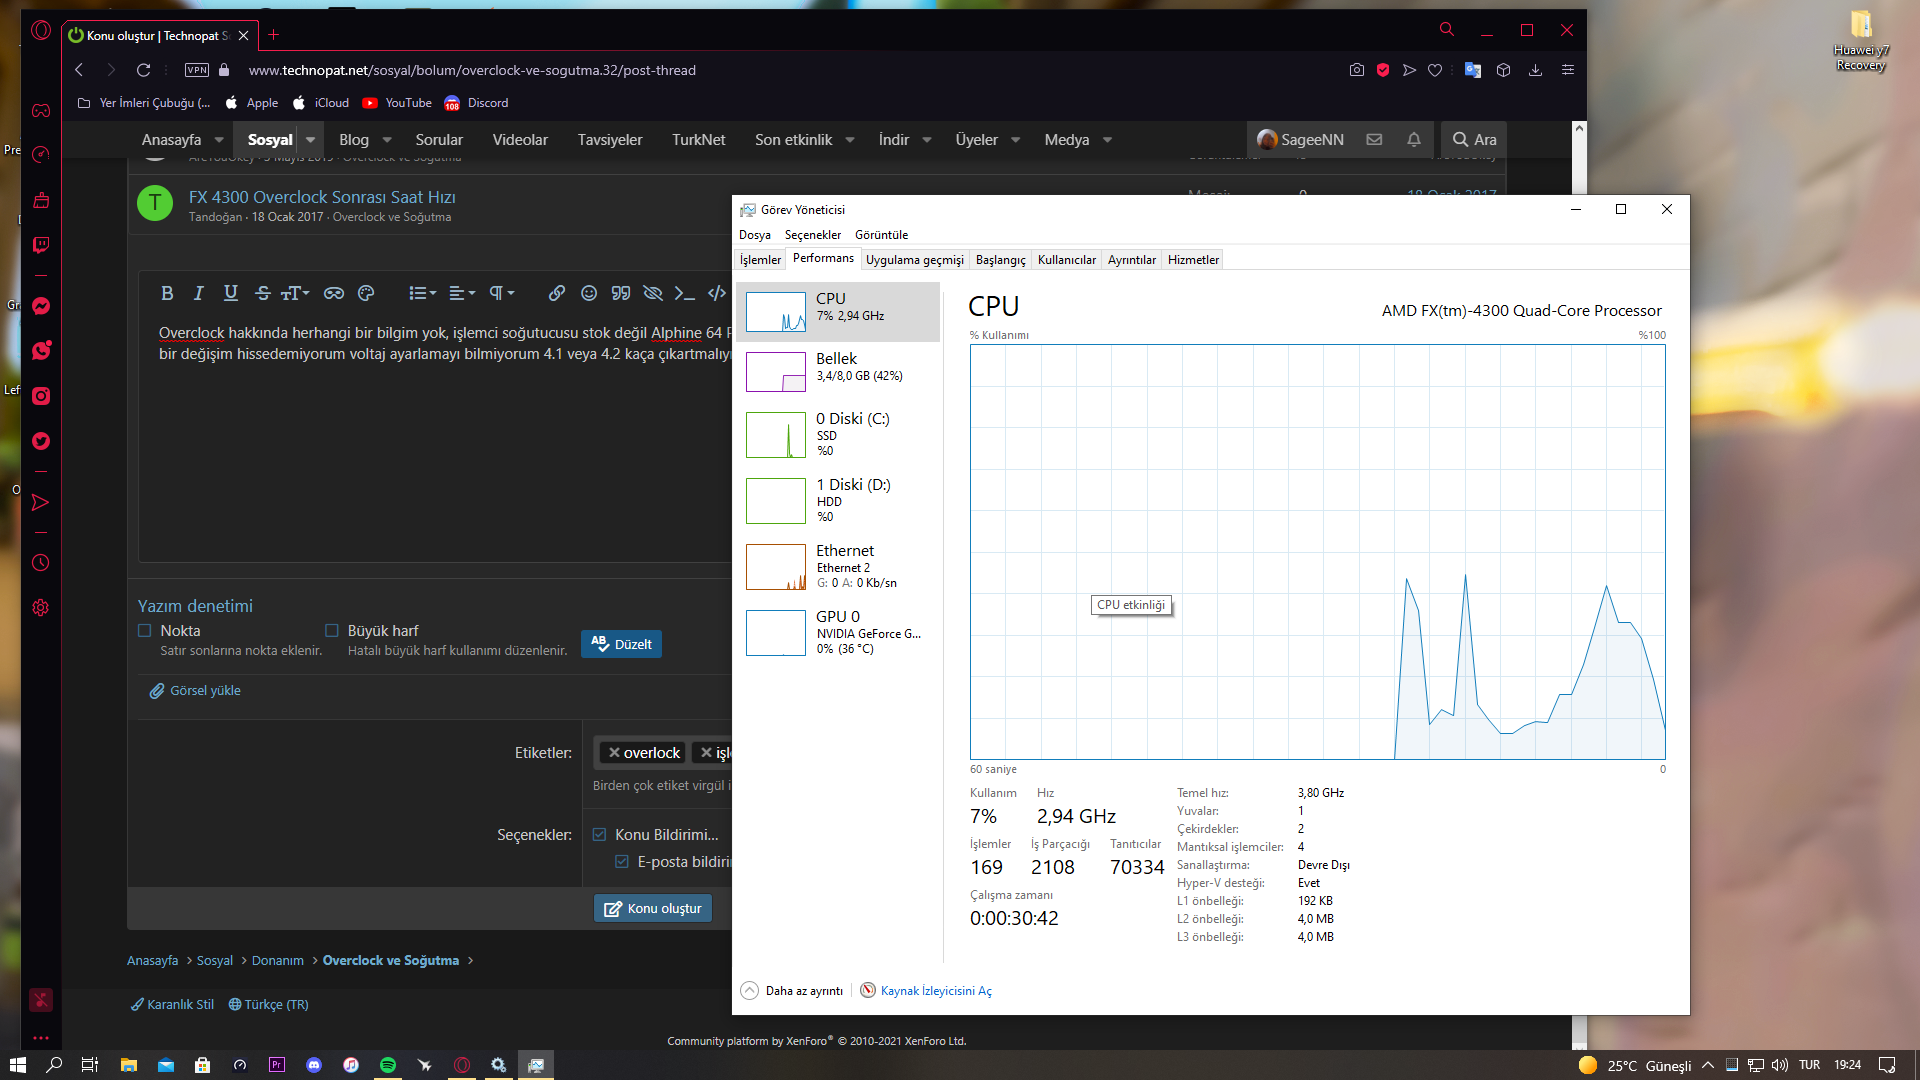Expand the Sosyal menu dropdown arrow

tap(311, 140)
